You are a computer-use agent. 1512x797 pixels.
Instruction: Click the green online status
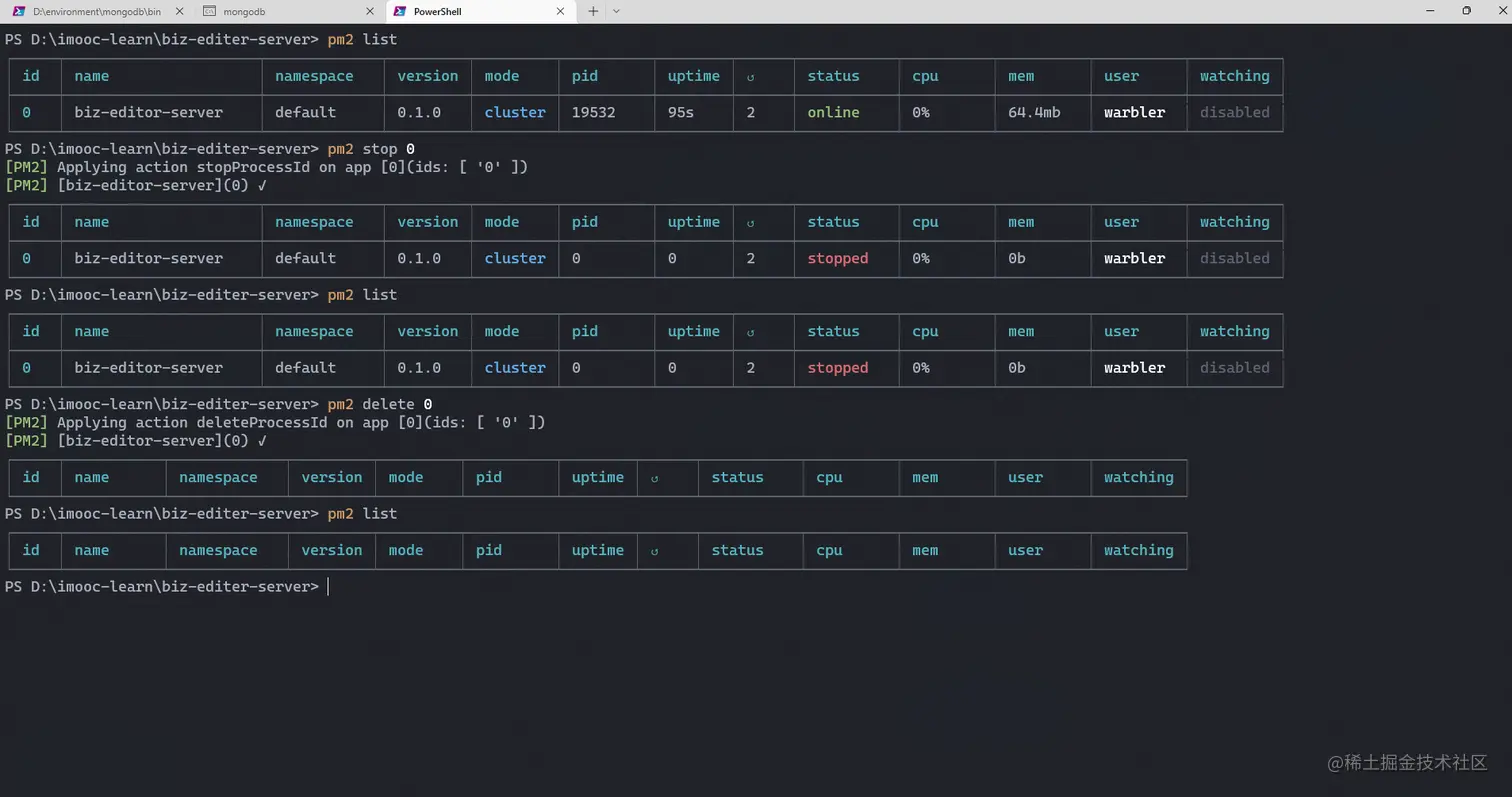pyautogui.click(x=833, y=113)
